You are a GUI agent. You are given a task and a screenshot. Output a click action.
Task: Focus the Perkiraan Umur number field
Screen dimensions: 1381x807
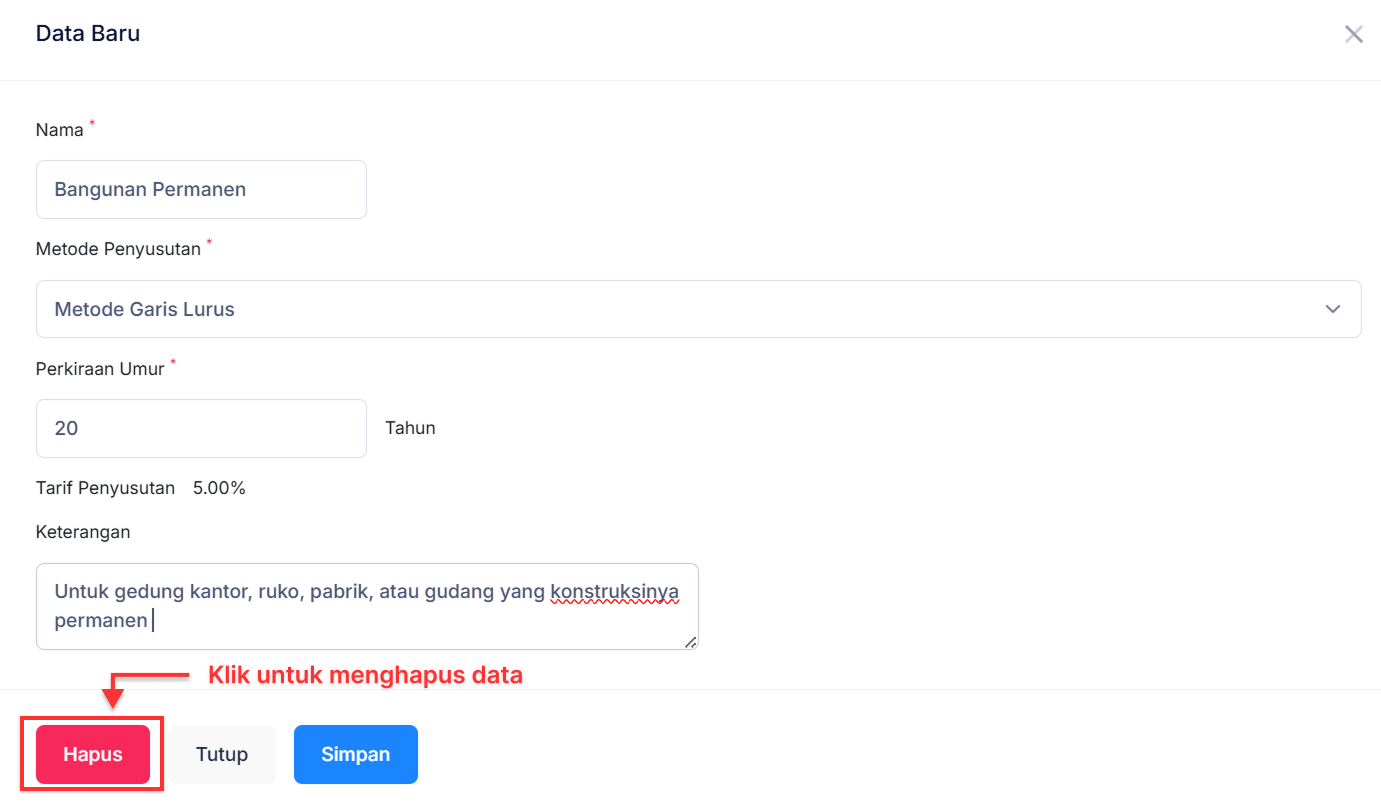click(201, 429)
